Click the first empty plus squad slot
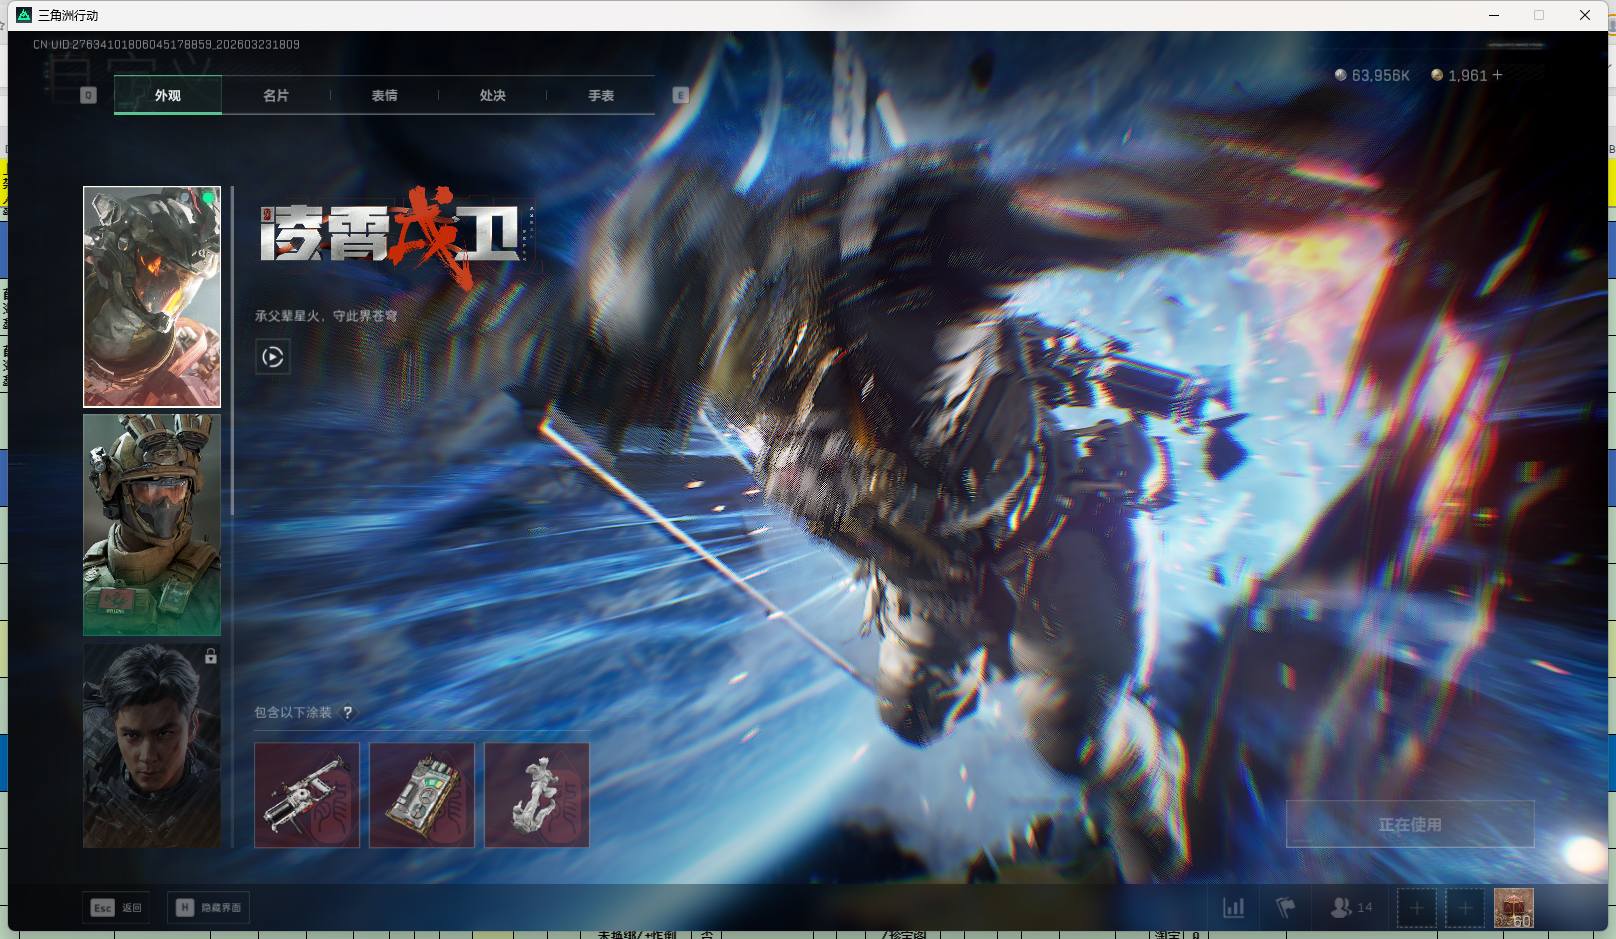 1416,908
